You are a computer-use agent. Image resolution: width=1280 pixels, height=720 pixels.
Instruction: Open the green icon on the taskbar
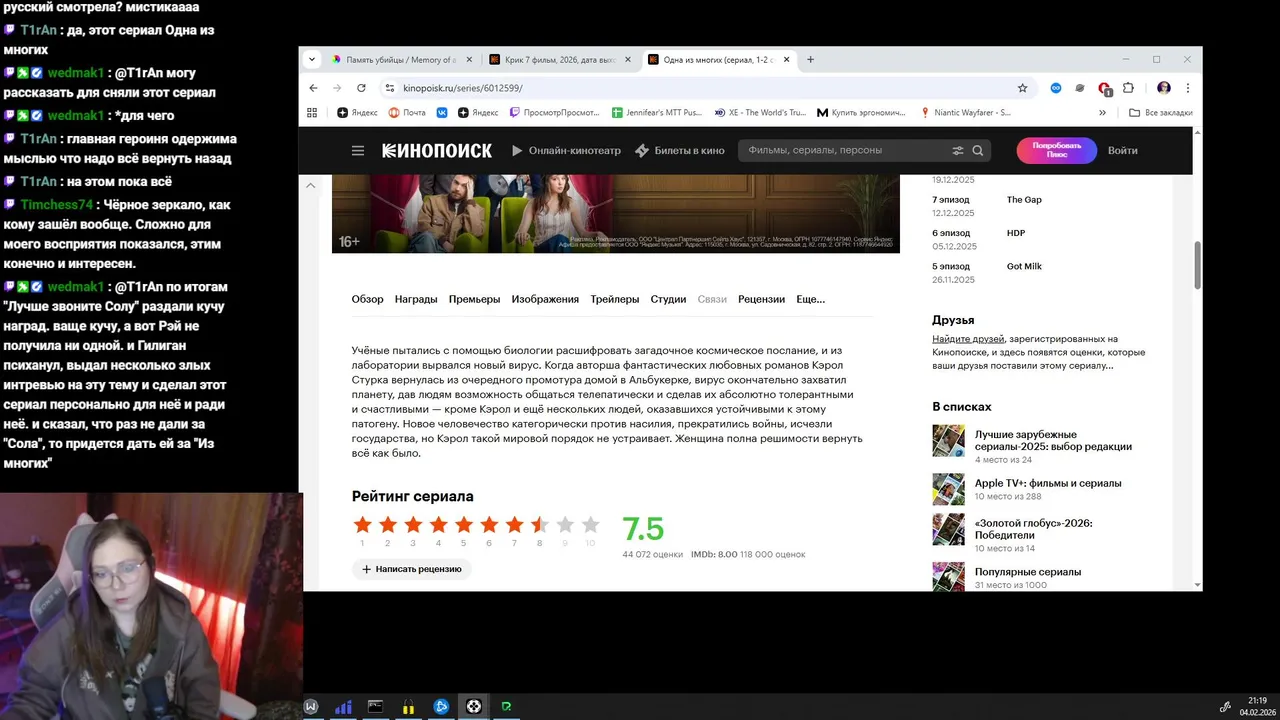click(506, 706)
